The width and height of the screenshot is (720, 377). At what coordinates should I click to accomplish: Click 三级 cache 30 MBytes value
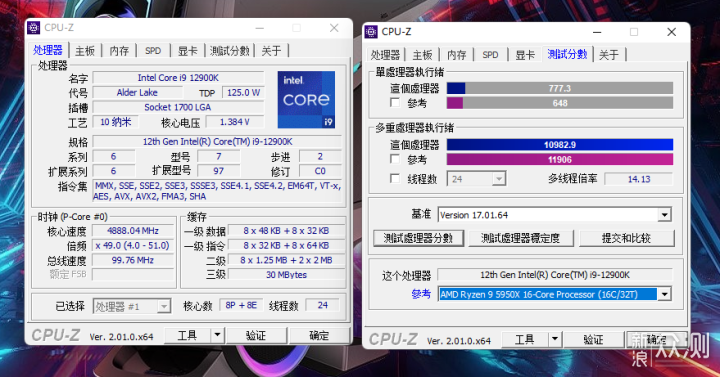click(x=286, y=275)
